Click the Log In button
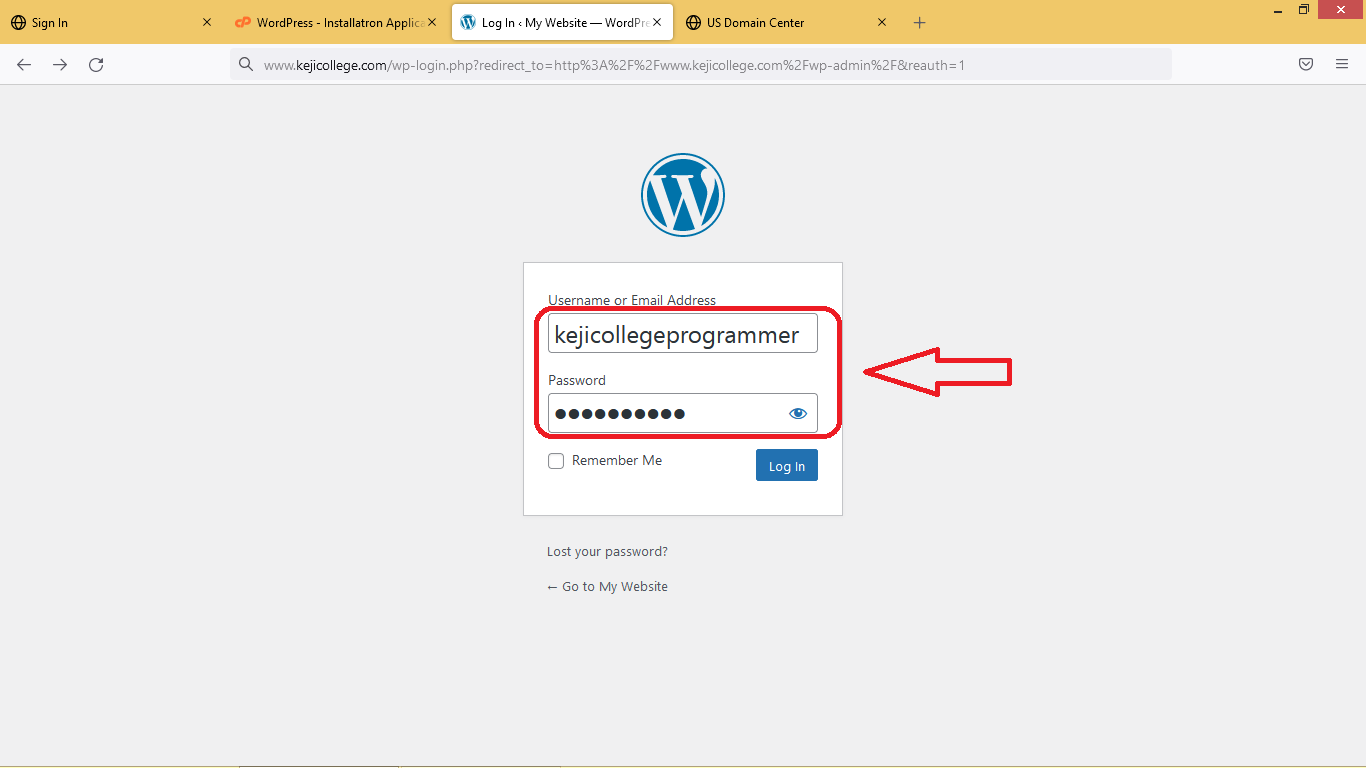Viewport: 1366px width, 768px height. [x=787, y=465]
